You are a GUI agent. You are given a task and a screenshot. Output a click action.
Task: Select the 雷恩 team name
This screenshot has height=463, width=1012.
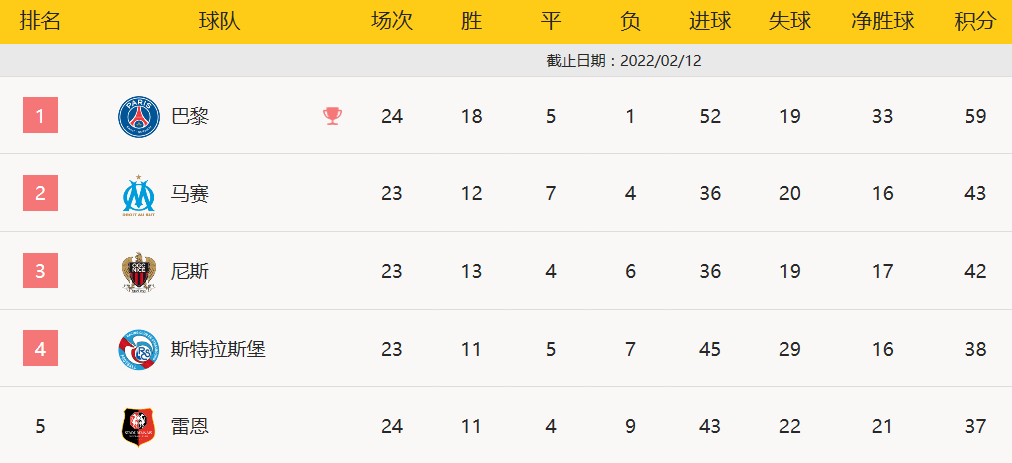[190, 427]
